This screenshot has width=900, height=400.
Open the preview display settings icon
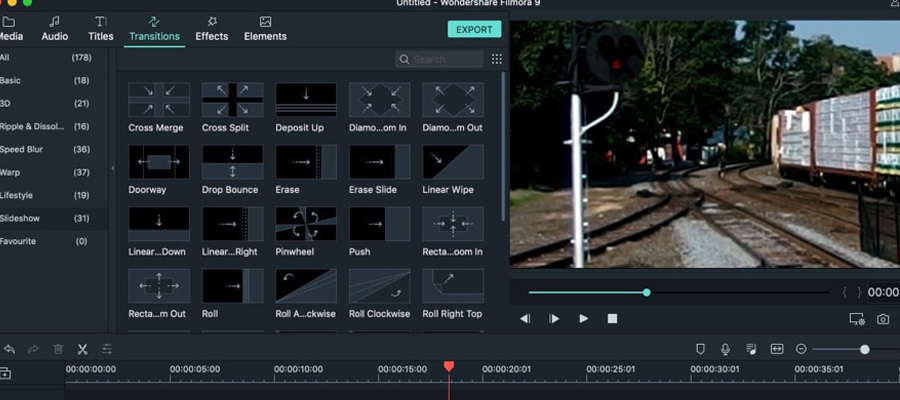pyautogui.click(x=856, y=319)
